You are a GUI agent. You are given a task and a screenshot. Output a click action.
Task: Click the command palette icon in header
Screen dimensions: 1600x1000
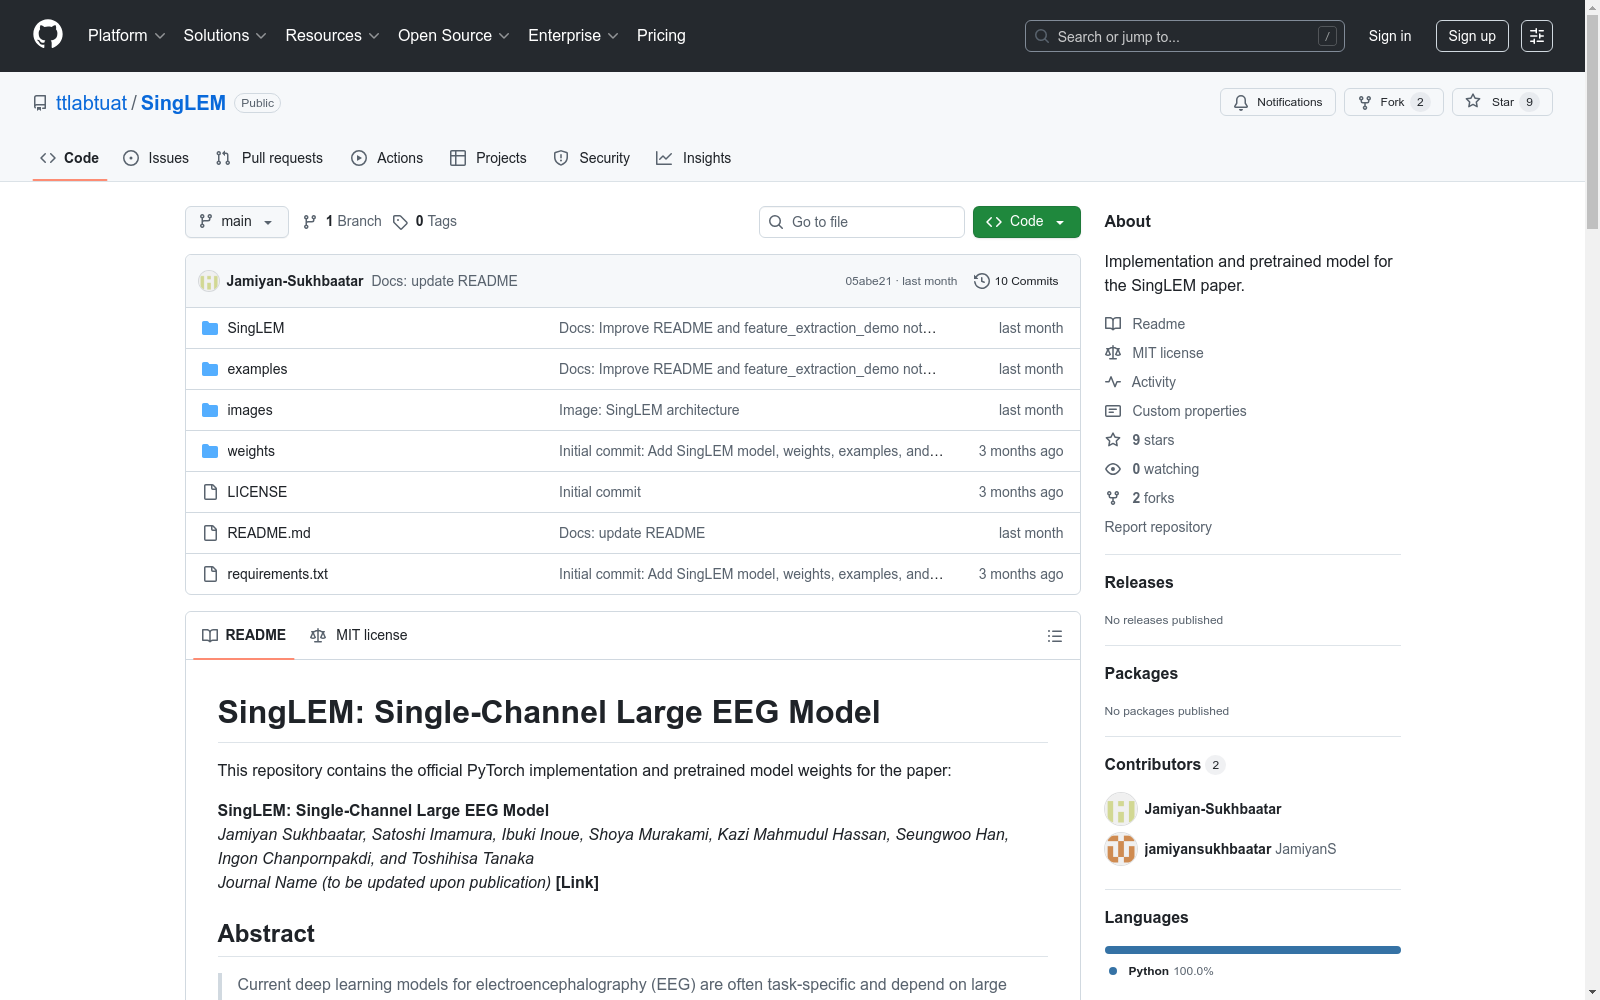tap(1537, 36)
